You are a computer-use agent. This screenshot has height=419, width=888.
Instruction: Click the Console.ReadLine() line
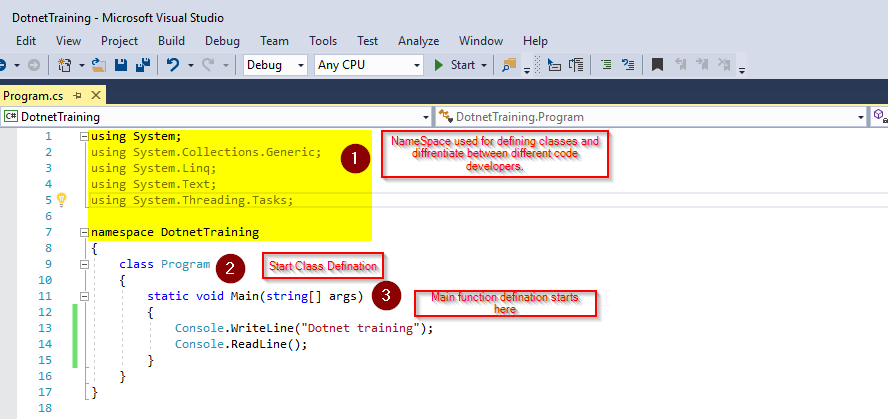pyautogui.click(x=241, y=344)
